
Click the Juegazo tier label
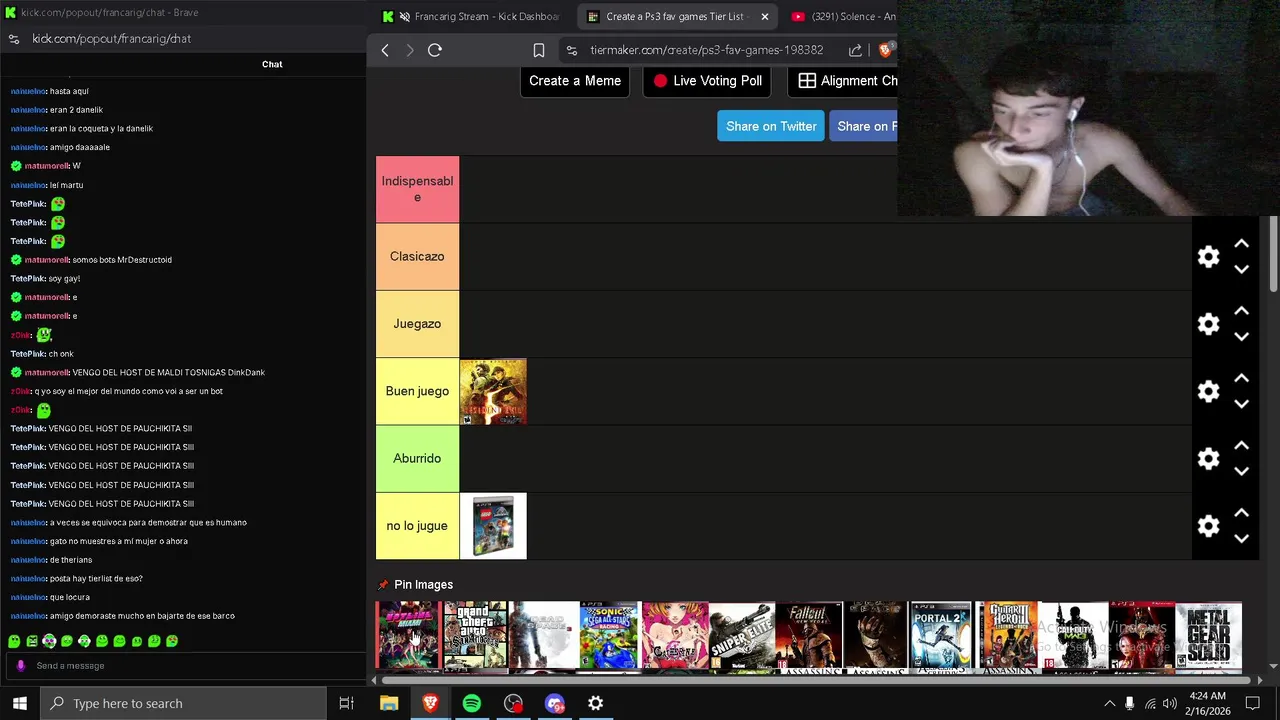click(x=417, y=324)
